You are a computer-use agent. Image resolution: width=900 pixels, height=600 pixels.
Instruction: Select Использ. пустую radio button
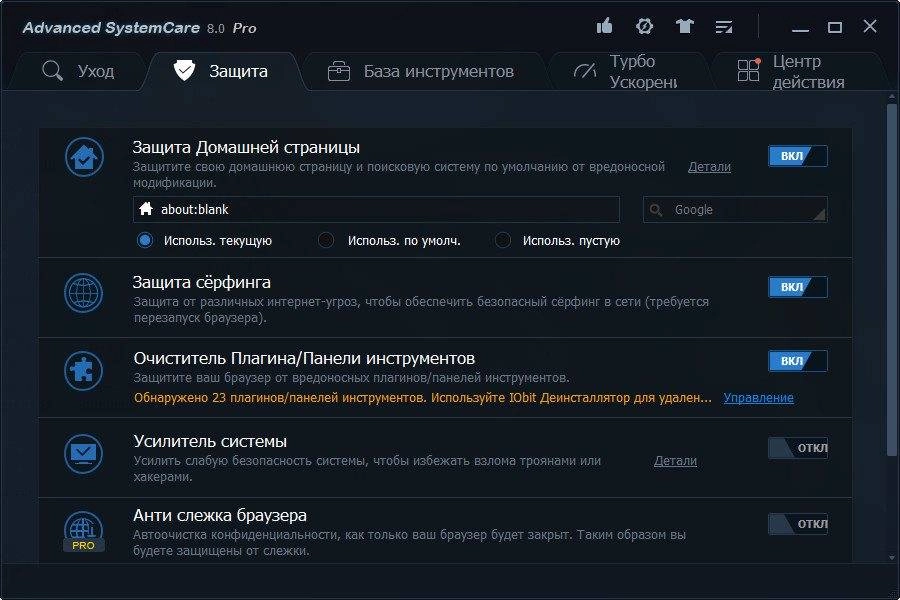pyautogui.click(x=503, y=240)
